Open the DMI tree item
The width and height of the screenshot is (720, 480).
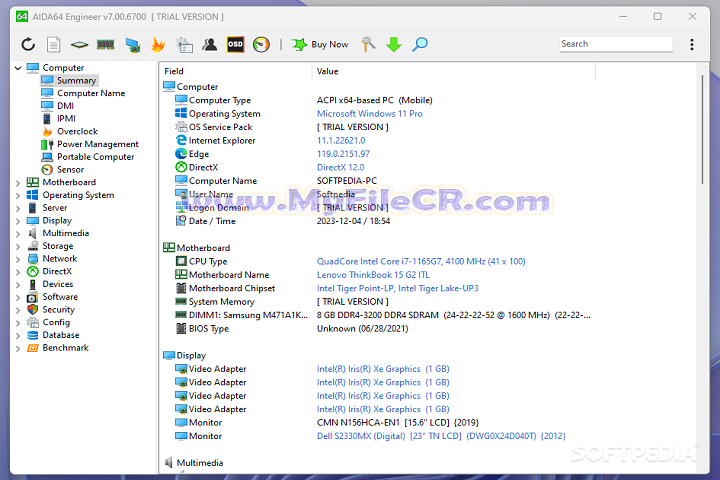tap(65, 106)
